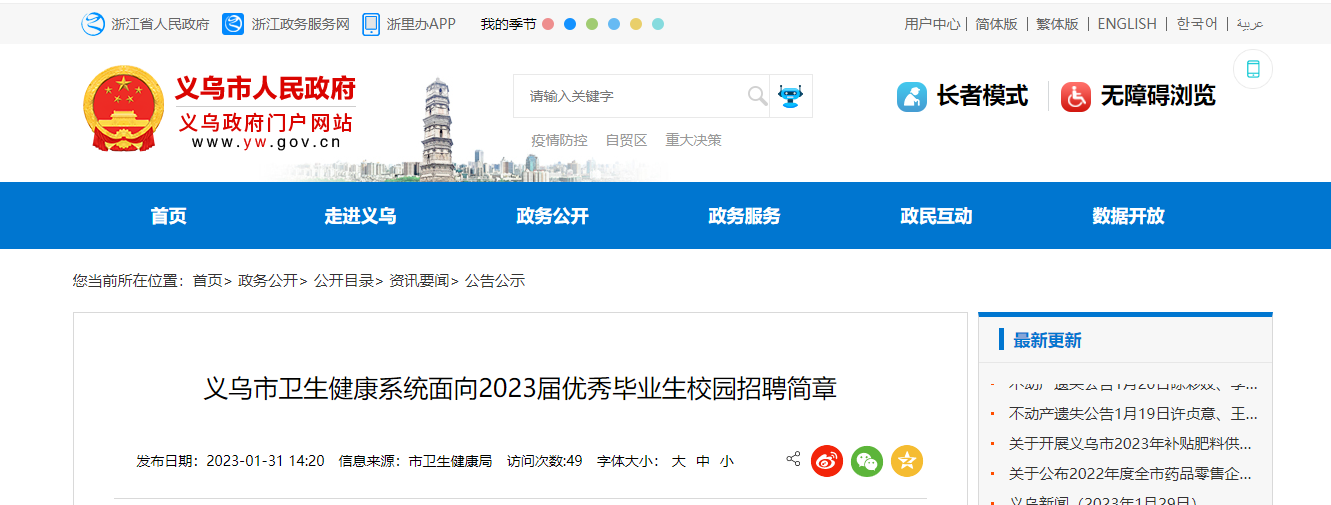1331x505 pixels.
Task: Click 公开目录 in the breadcrumb
Action: [x=344, y=281]
